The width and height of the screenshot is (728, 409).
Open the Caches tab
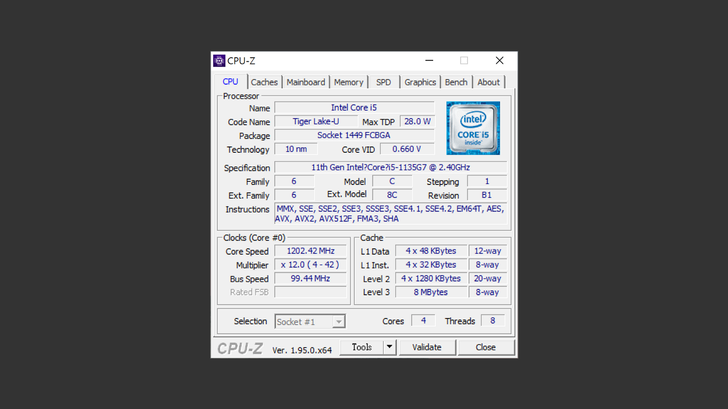(264, 82)
